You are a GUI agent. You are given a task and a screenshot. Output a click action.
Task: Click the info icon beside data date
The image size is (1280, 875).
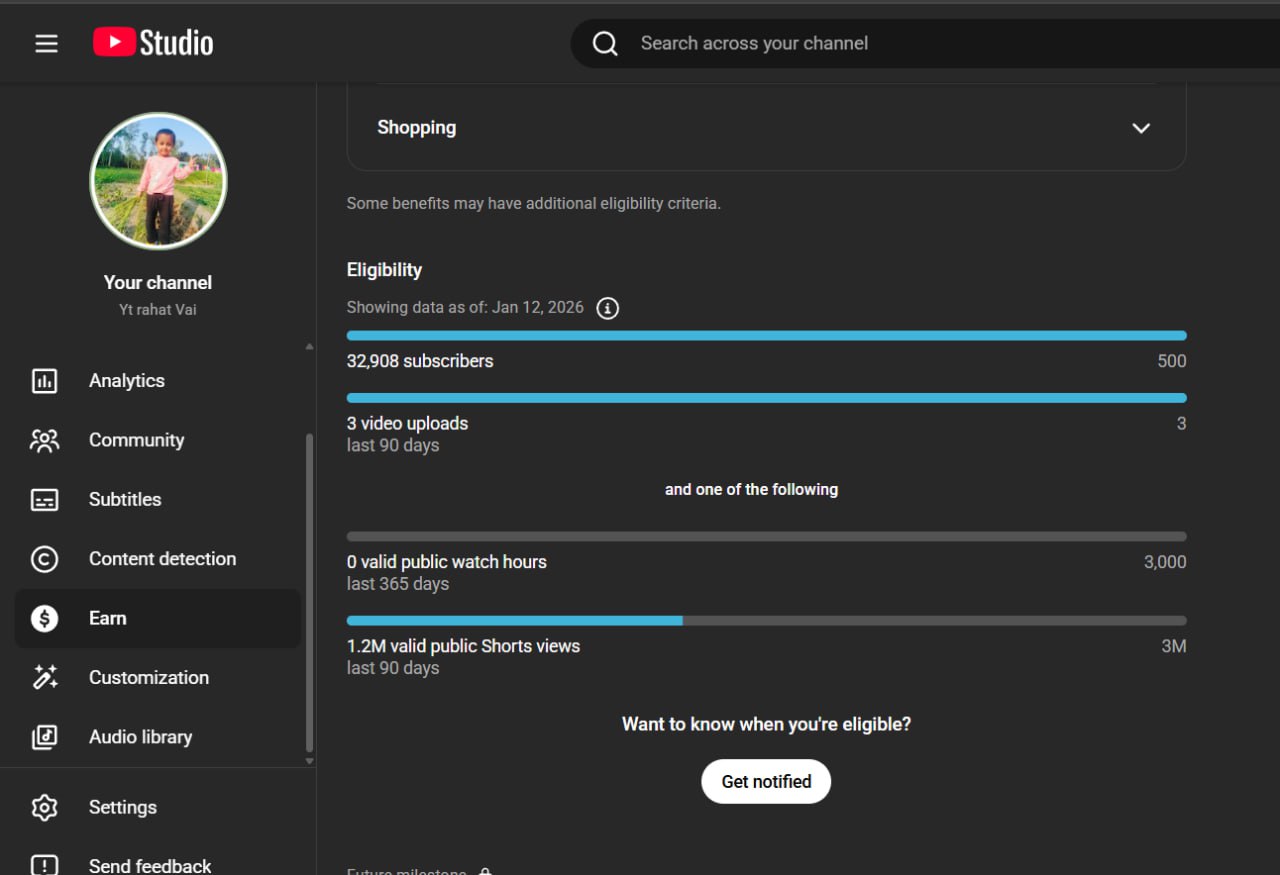tap(607, 308)
